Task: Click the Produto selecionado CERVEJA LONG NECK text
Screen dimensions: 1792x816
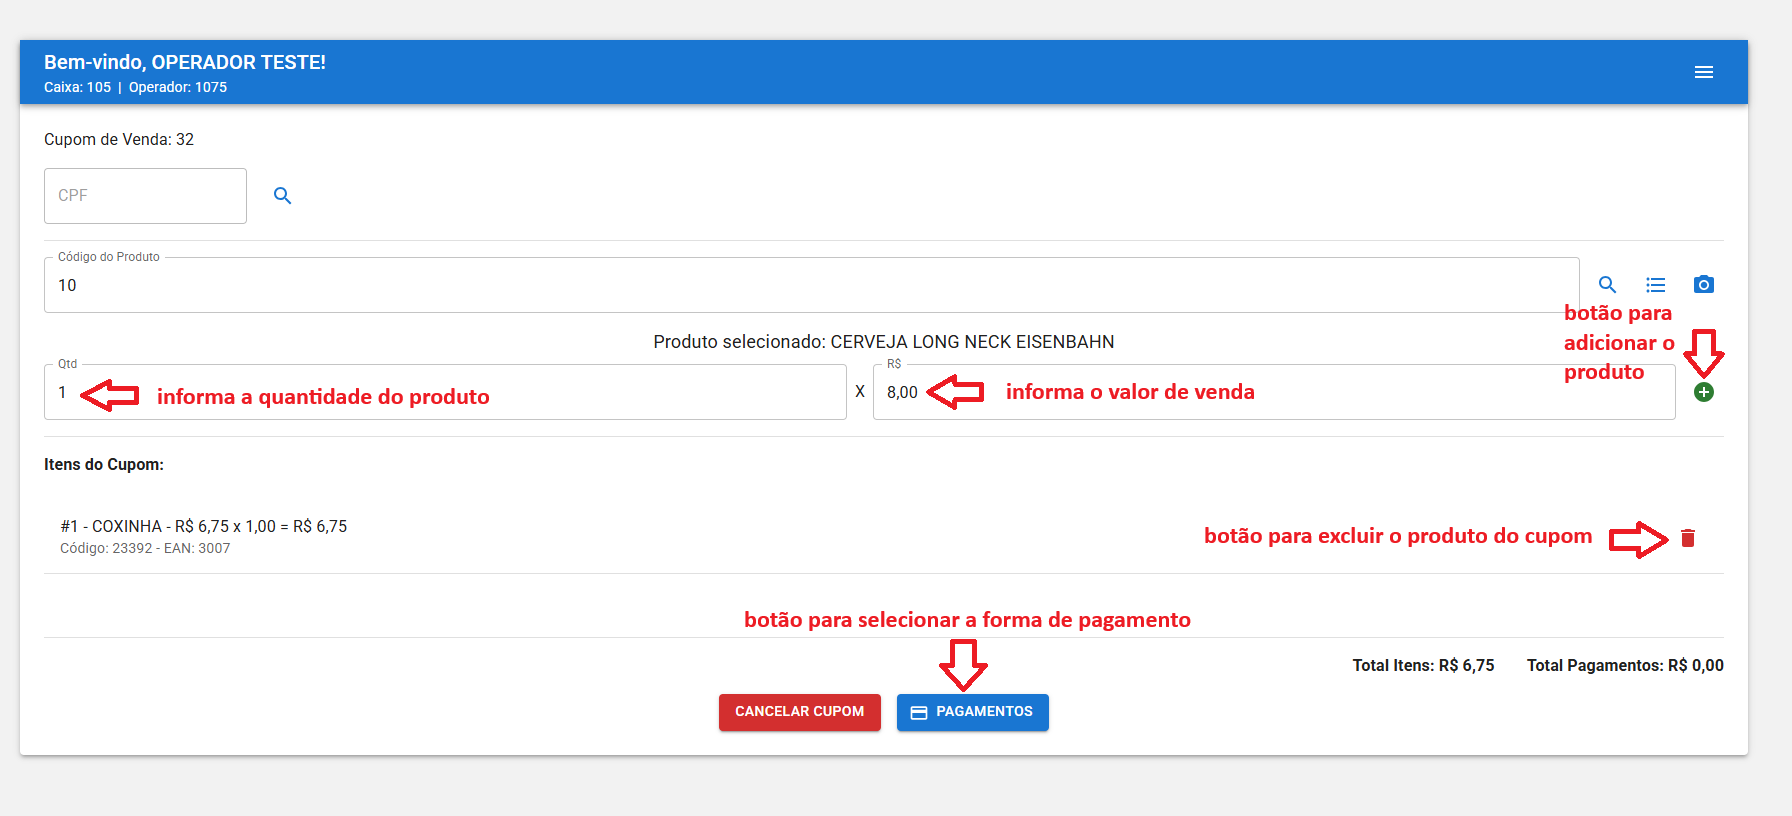Action: pos(883,342)
